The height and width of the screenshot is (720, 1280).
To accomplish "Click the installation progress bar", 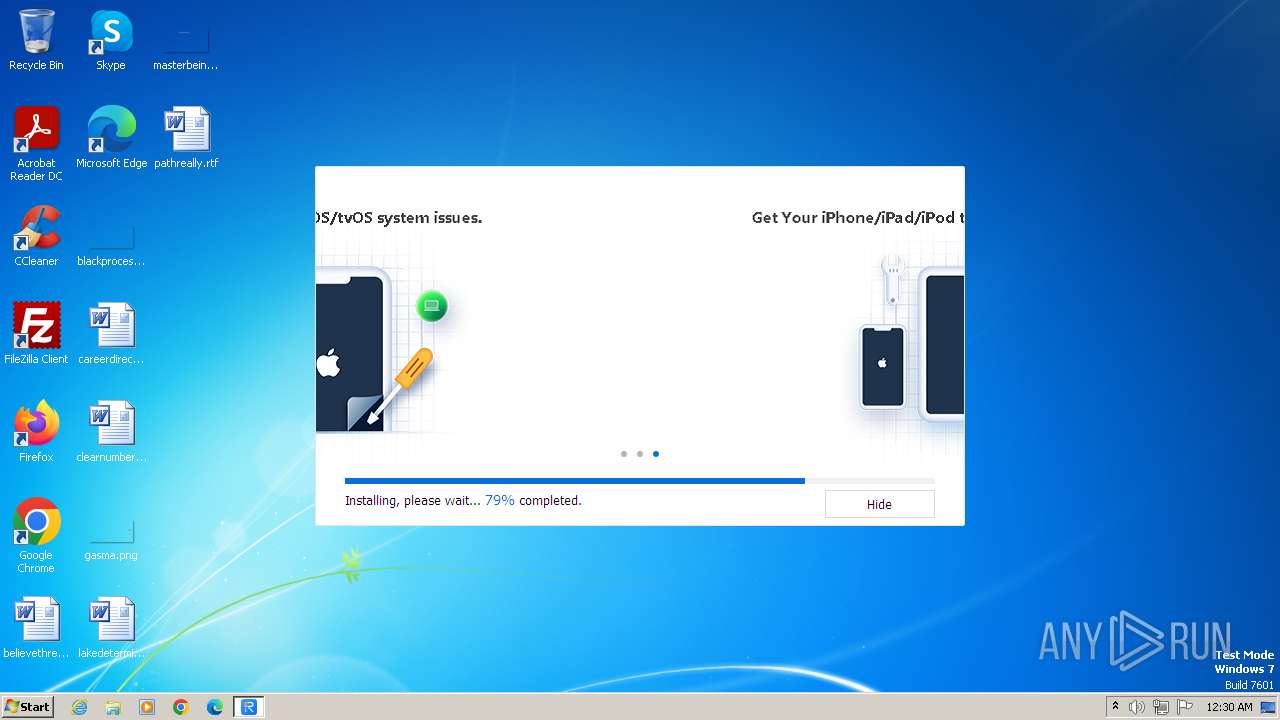I will pyautogui.click(x=640, y=481).
